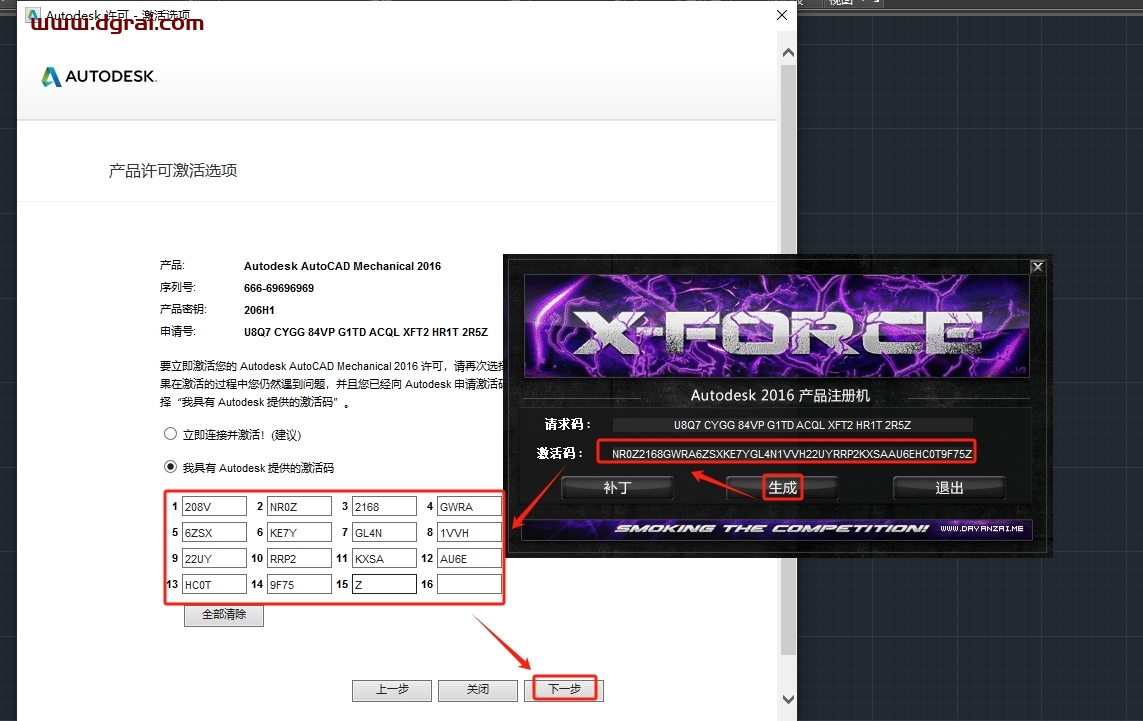Click the 视图 menu item
This screenshot has height=721, width=1143.
[x=842, y=4]
